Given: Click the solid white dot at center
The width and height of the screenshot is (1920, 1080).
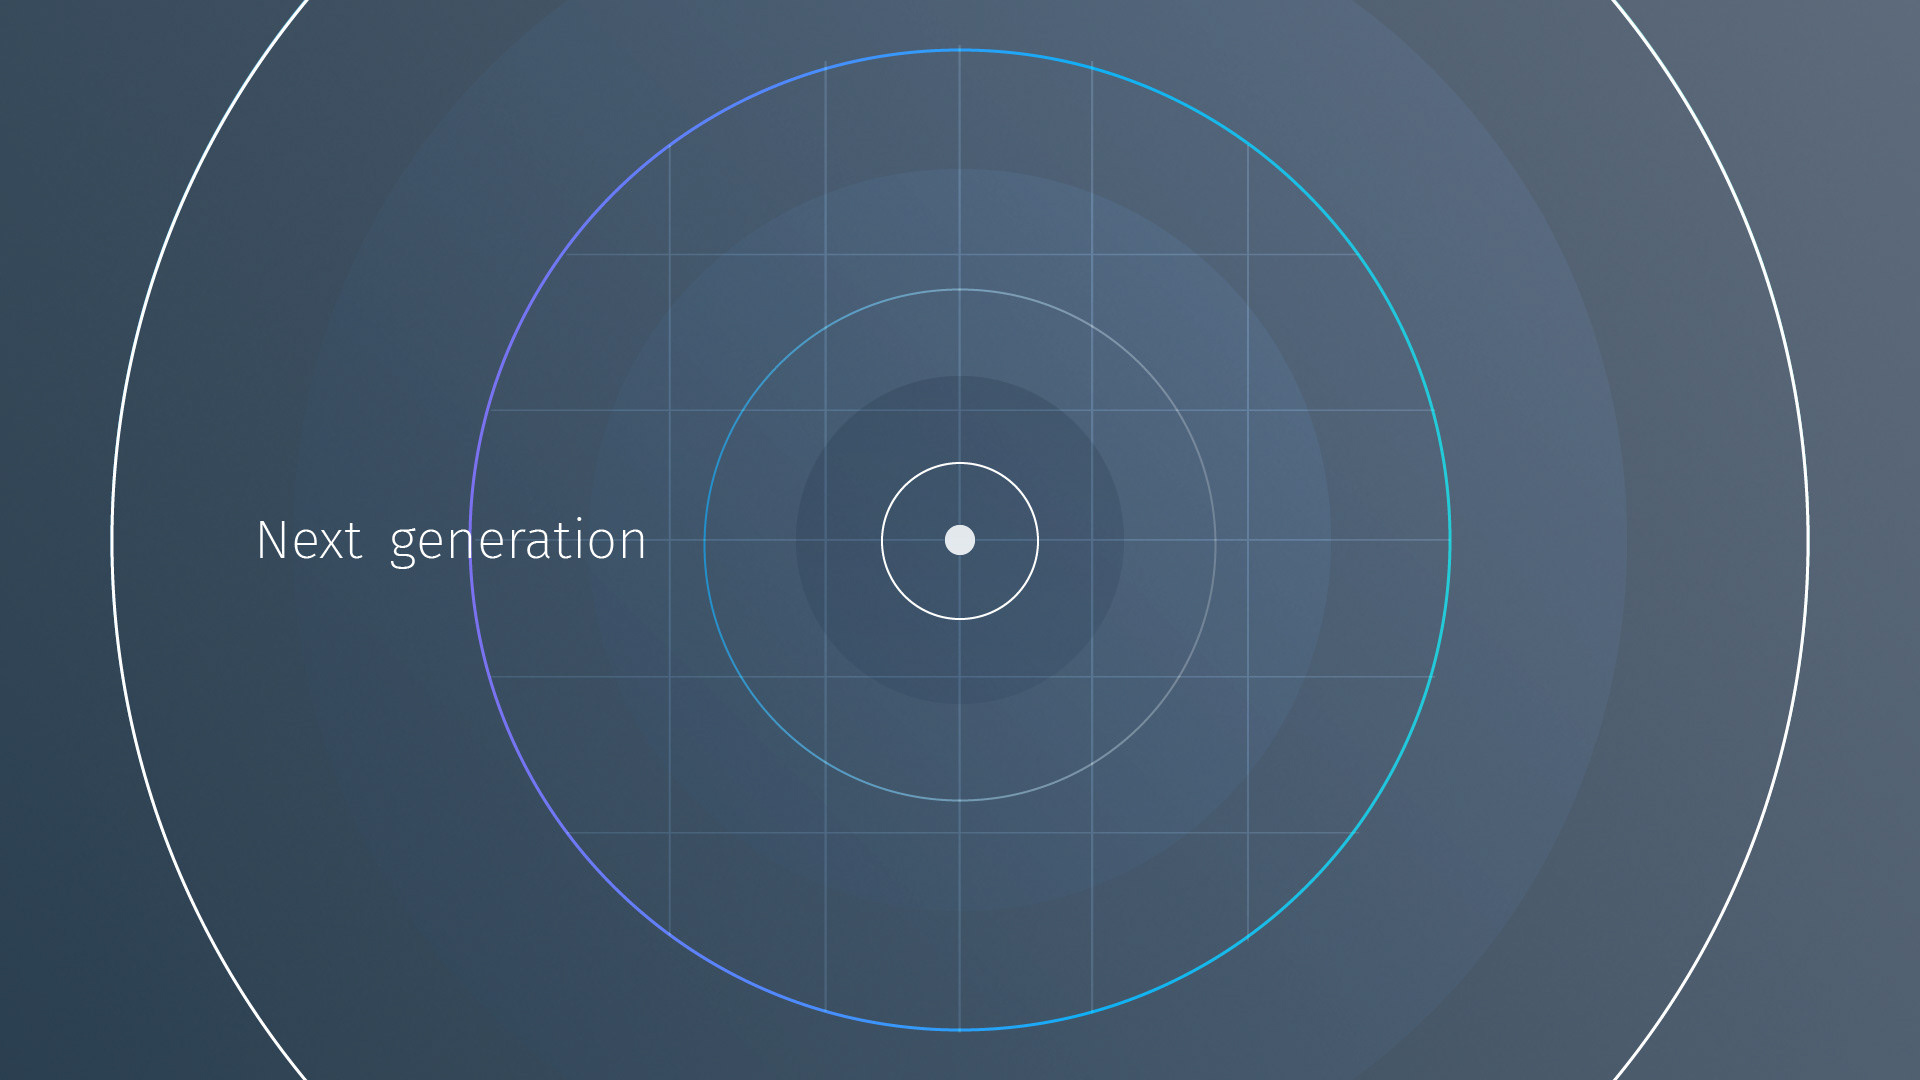Looking at the screenshot, I should (x=960, y=540).
